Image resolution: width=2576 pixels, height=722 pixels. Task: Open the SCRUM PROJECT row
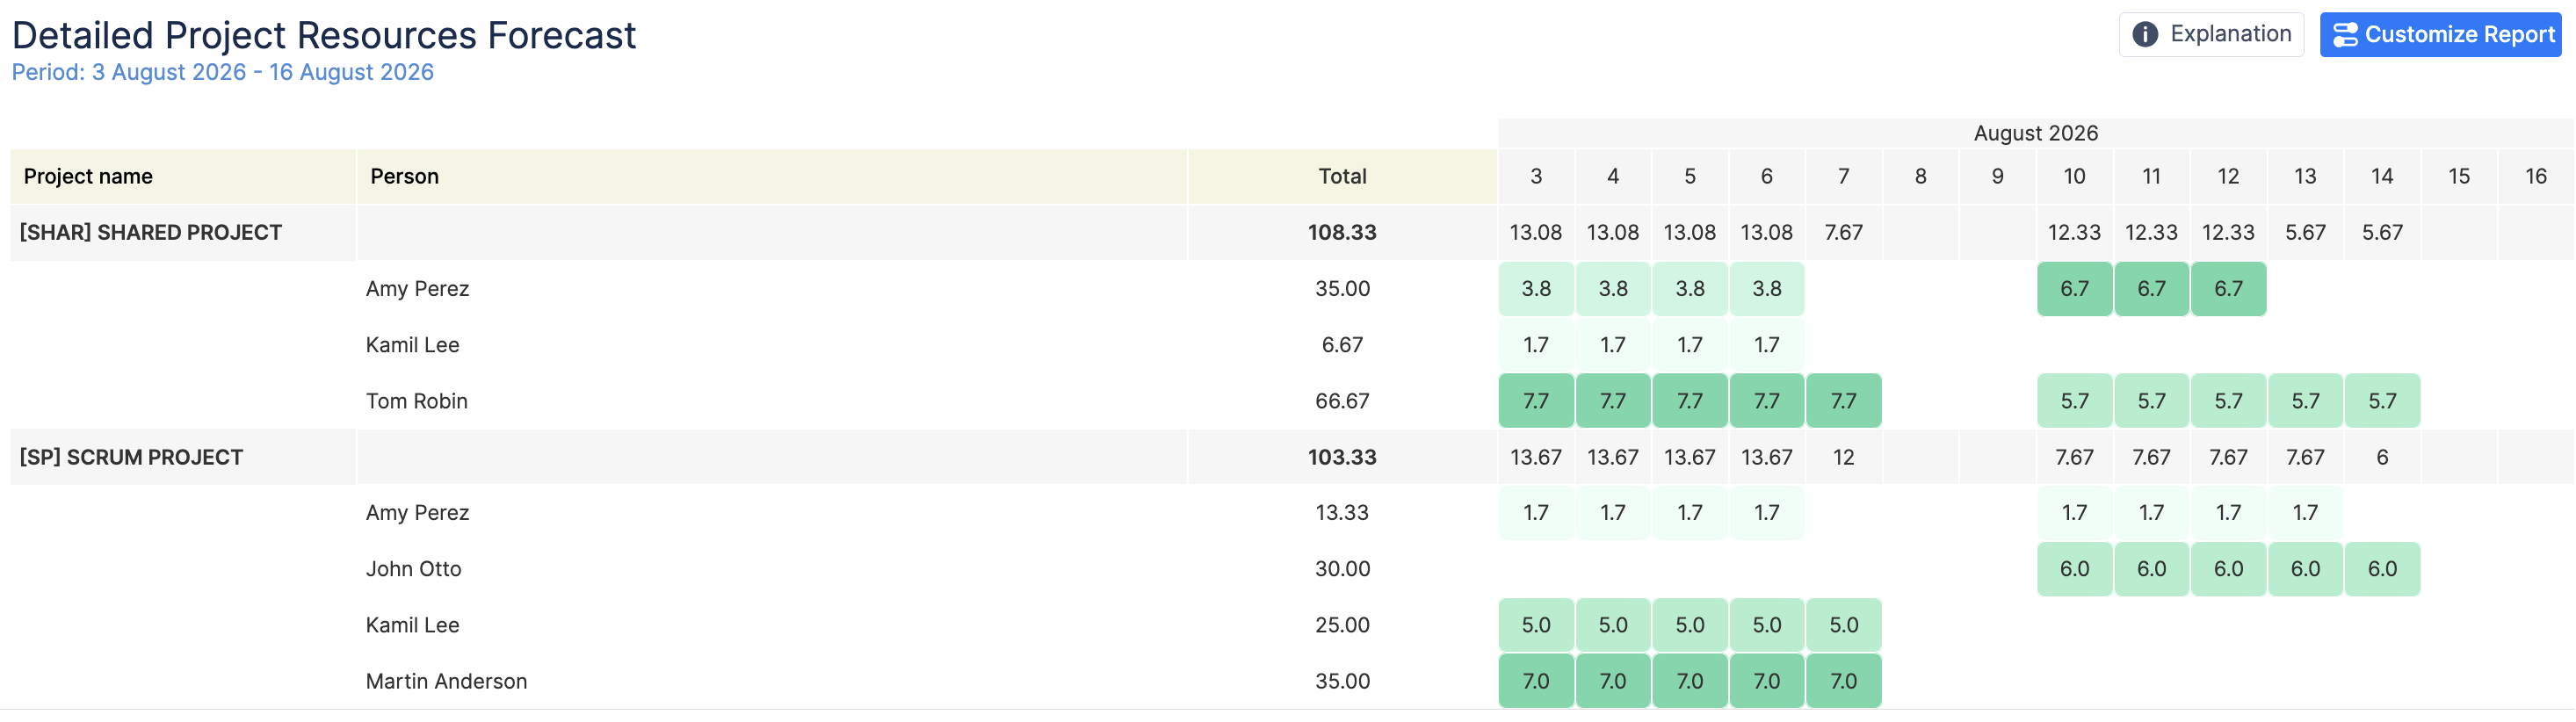tap(1292, 457)
